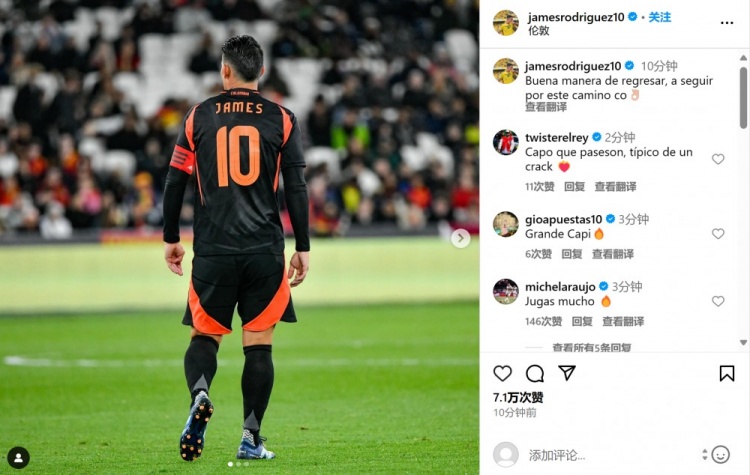Open emoji picker in comment box
Screen dimensions: 750x475
pos(720,454)
